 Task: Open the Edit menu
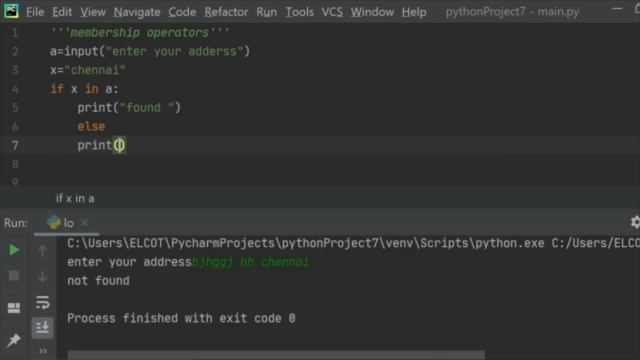pyautogui.click(x=62, y=12)
